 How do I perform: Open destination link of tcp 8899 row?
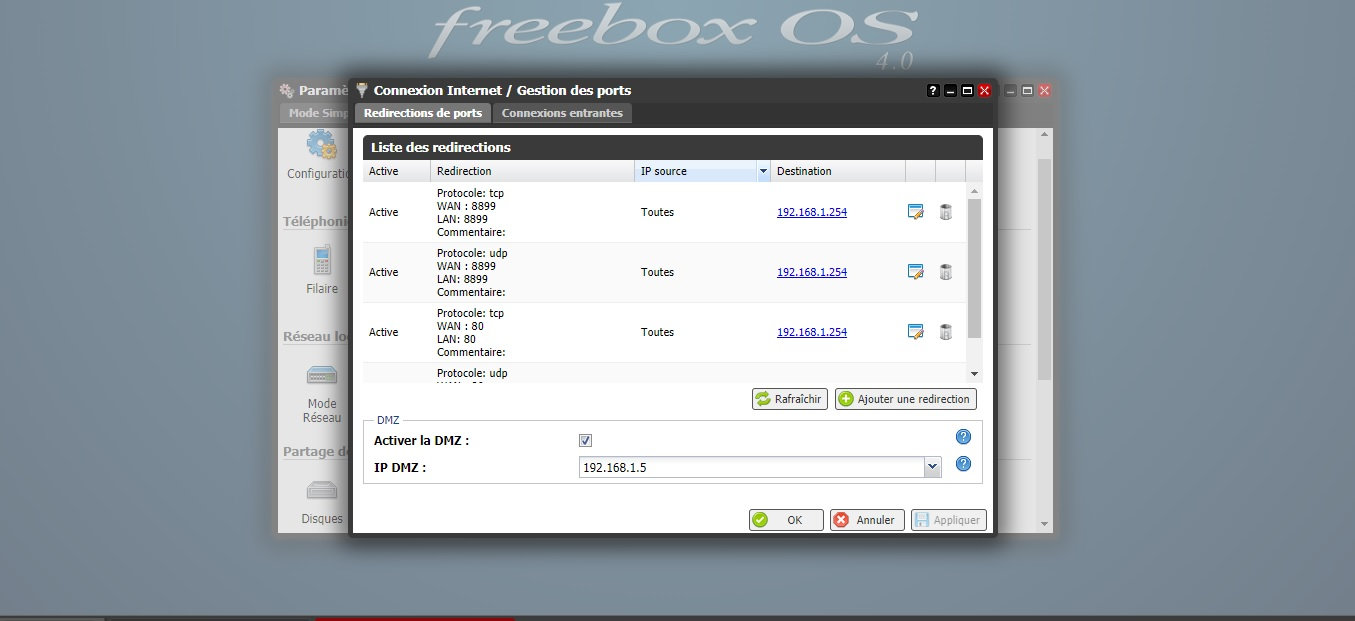812,212
